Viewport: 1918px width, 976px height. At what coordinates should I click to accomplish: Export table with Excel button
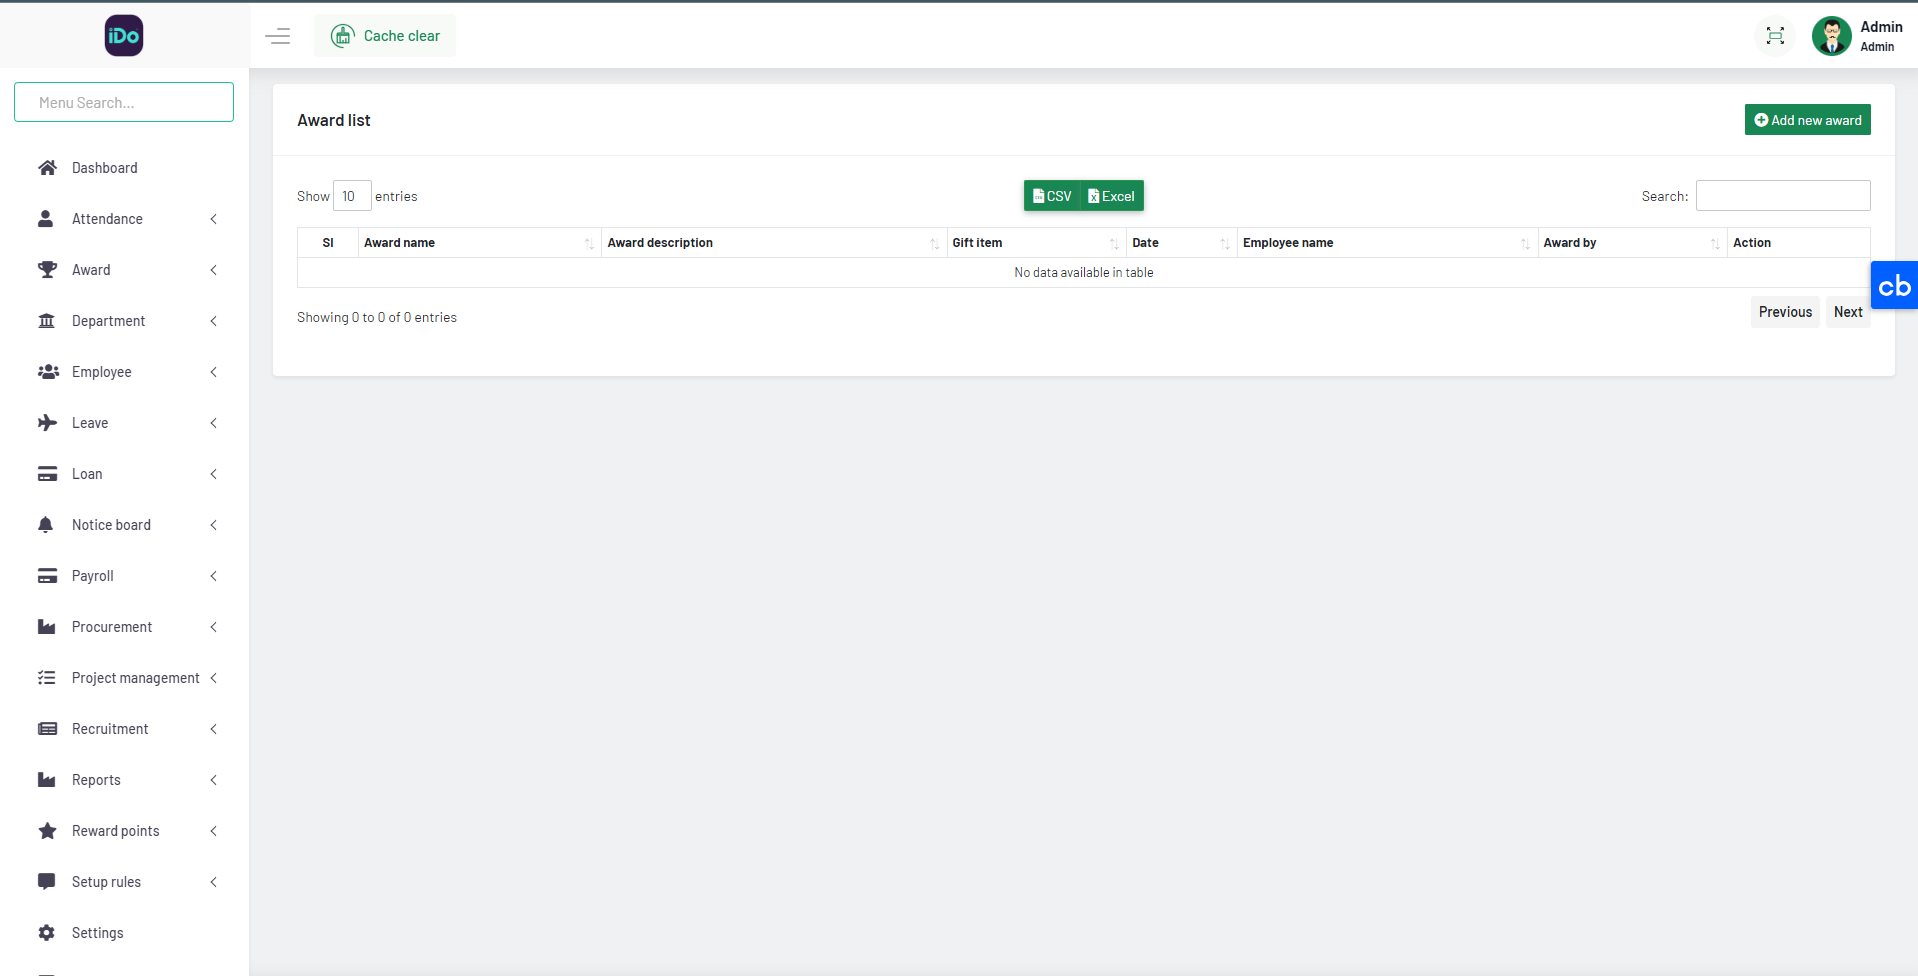tap(1111, 196)
